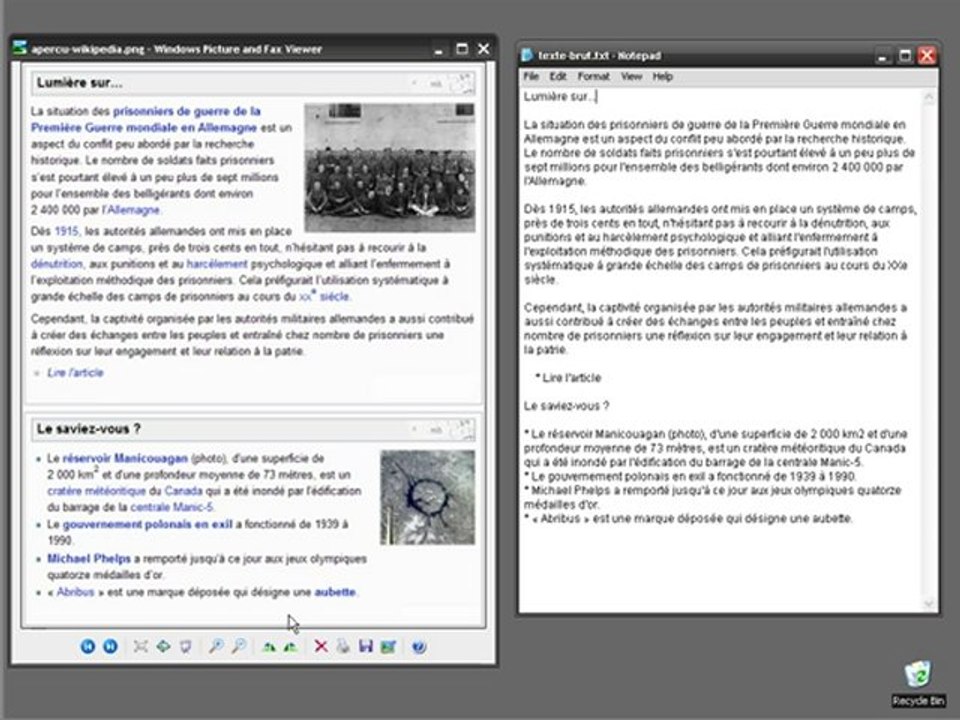Maximize the Notepad window
Viewport: 960px width, 720px height.
coord(905,56)
